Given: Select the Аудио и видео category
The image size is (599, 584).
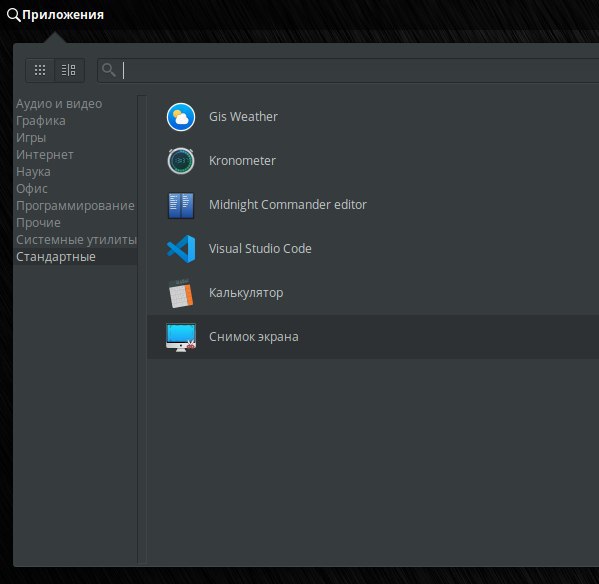Looking at the screenshot, I should (59, 104).
